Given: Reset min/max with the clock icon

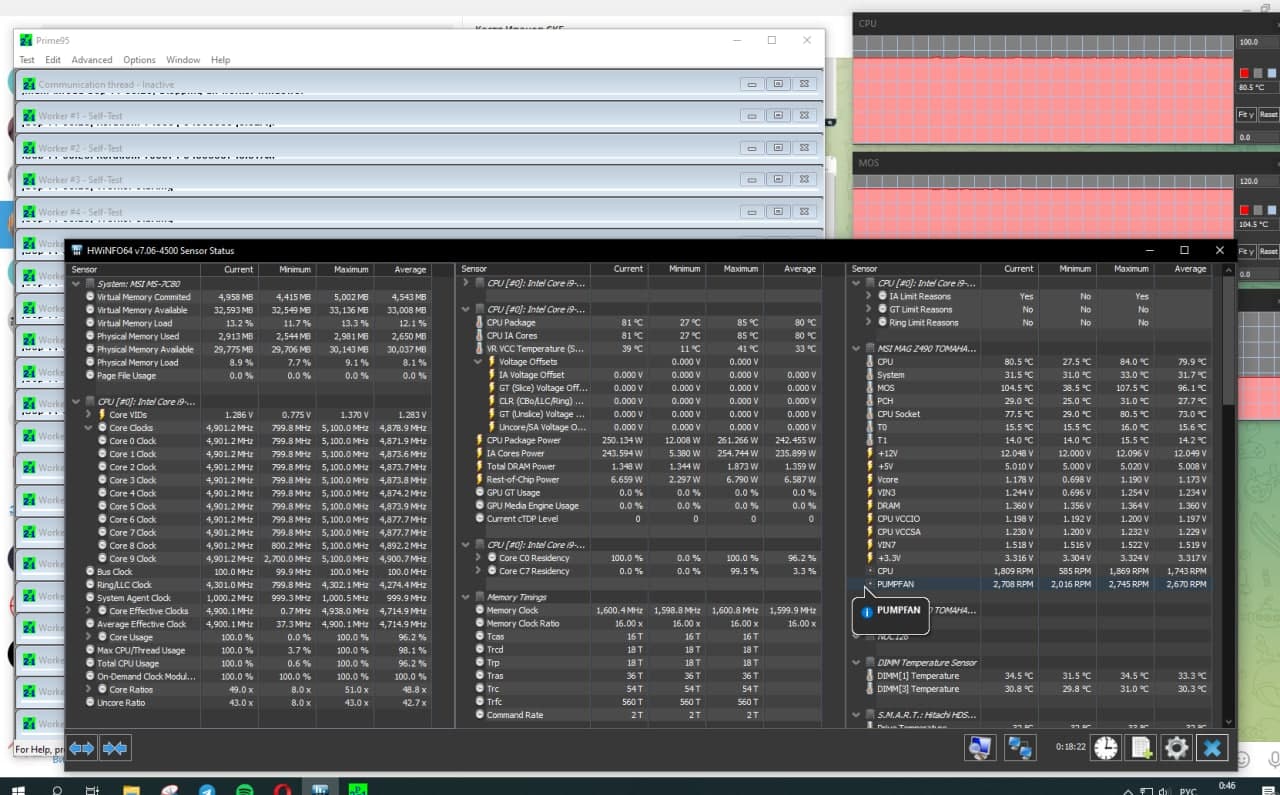Looking at the screenshot, I should coord(1106,747).
